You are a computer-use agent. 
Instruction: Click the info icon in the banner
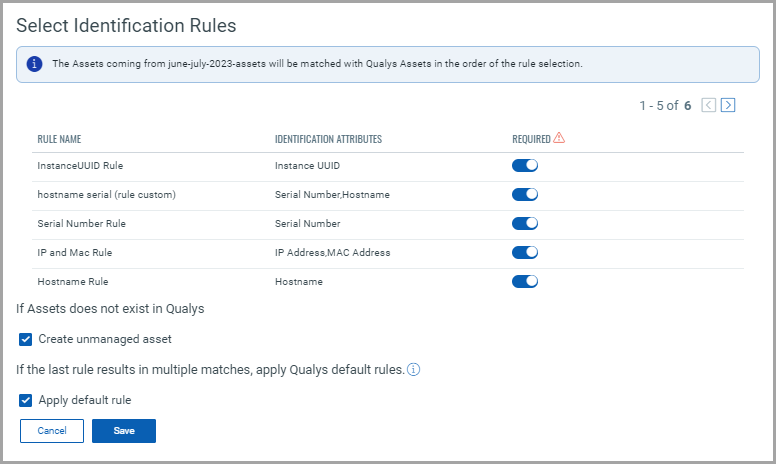(35, 63)
